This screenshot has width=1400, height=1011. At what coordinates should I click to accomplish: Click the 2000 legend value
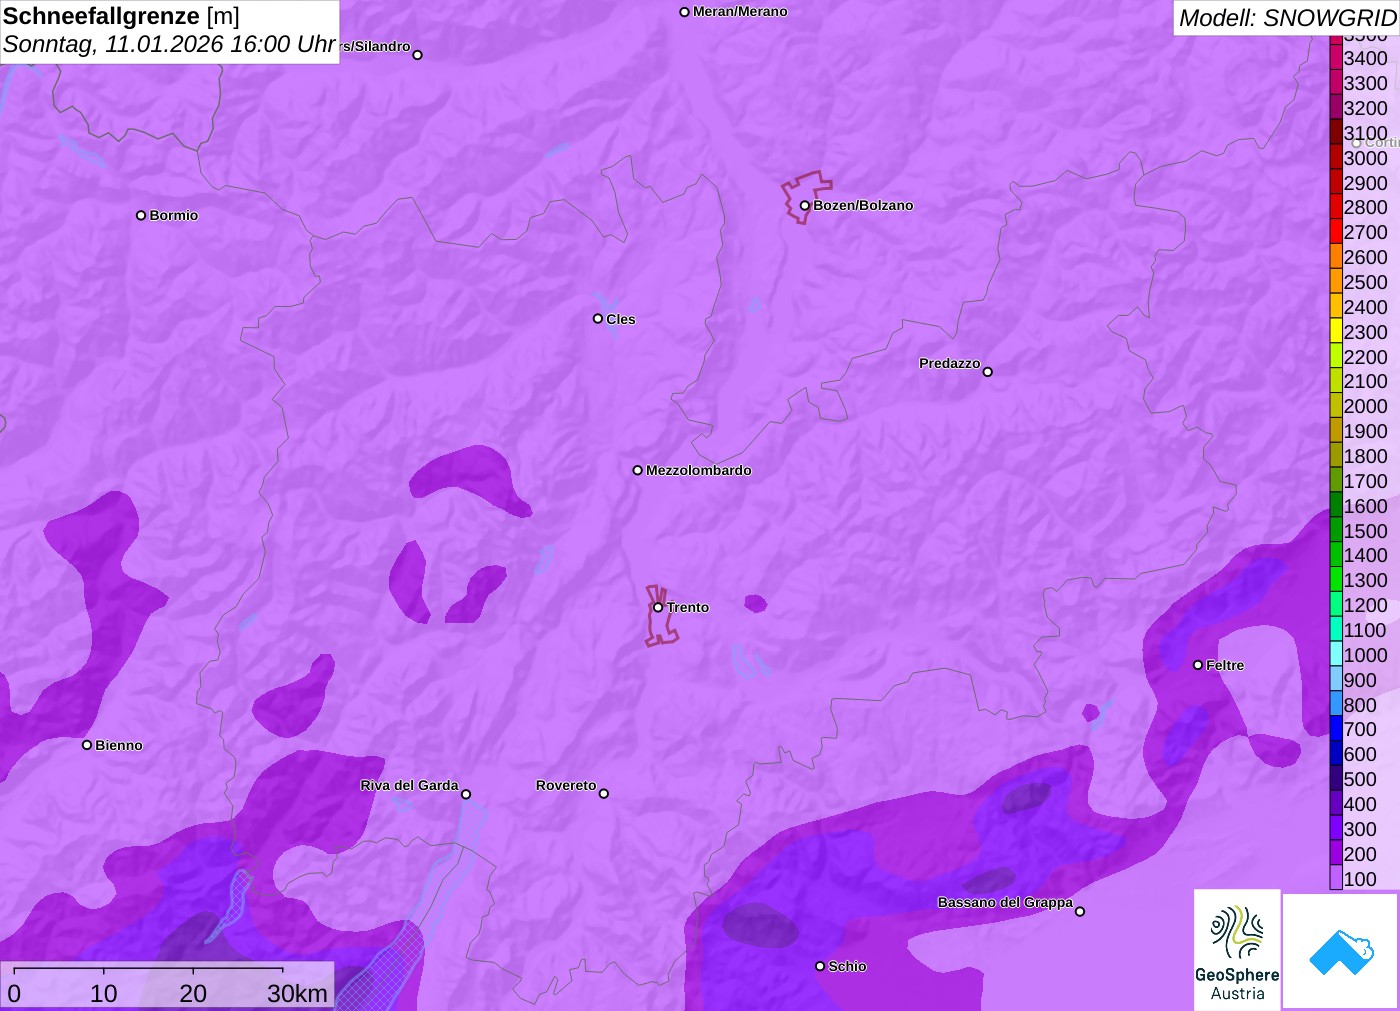coord(1366,407)
